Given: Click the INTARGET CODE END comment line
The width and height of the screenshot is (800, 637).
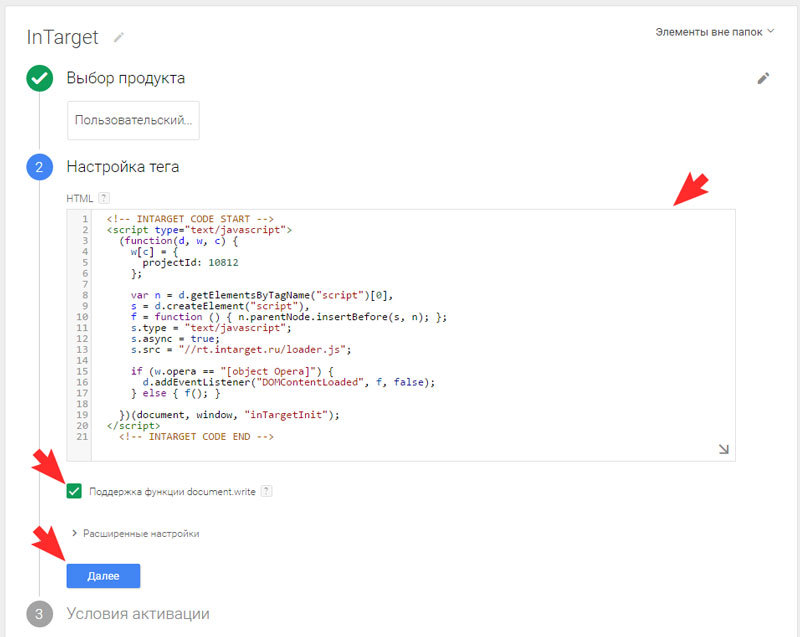Looking at the screenshot, I should pos(196,437).
